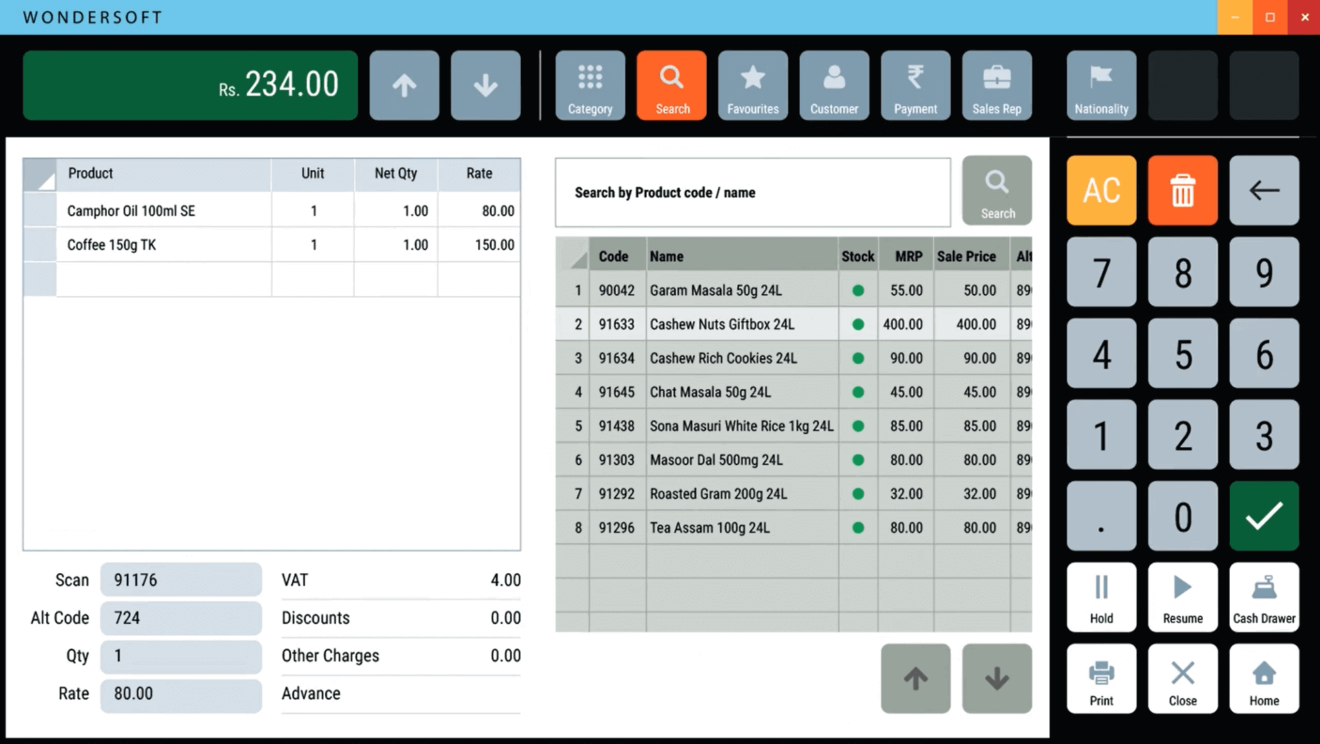Select the Garam Masala 50g row
This screenshot has height=744, width=1320.
point(740,290)
